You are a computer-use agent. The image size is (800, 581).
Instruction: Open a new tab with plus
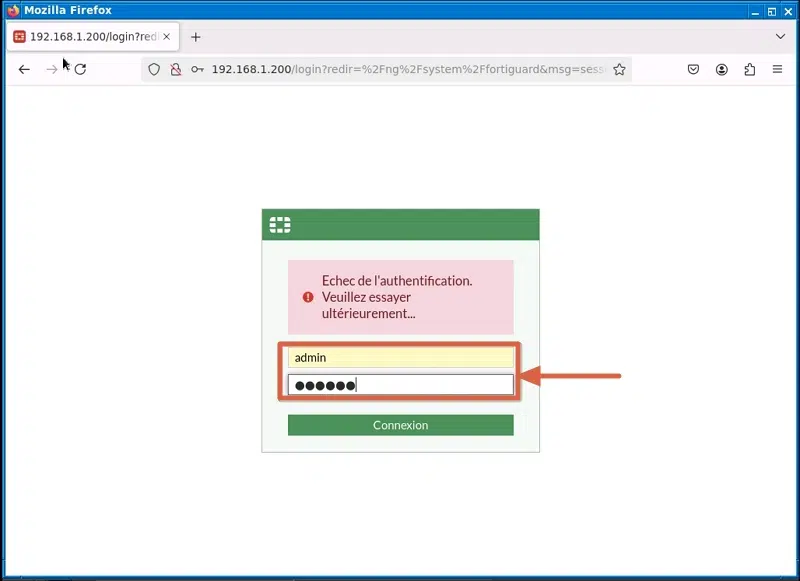tap(195, 37)
